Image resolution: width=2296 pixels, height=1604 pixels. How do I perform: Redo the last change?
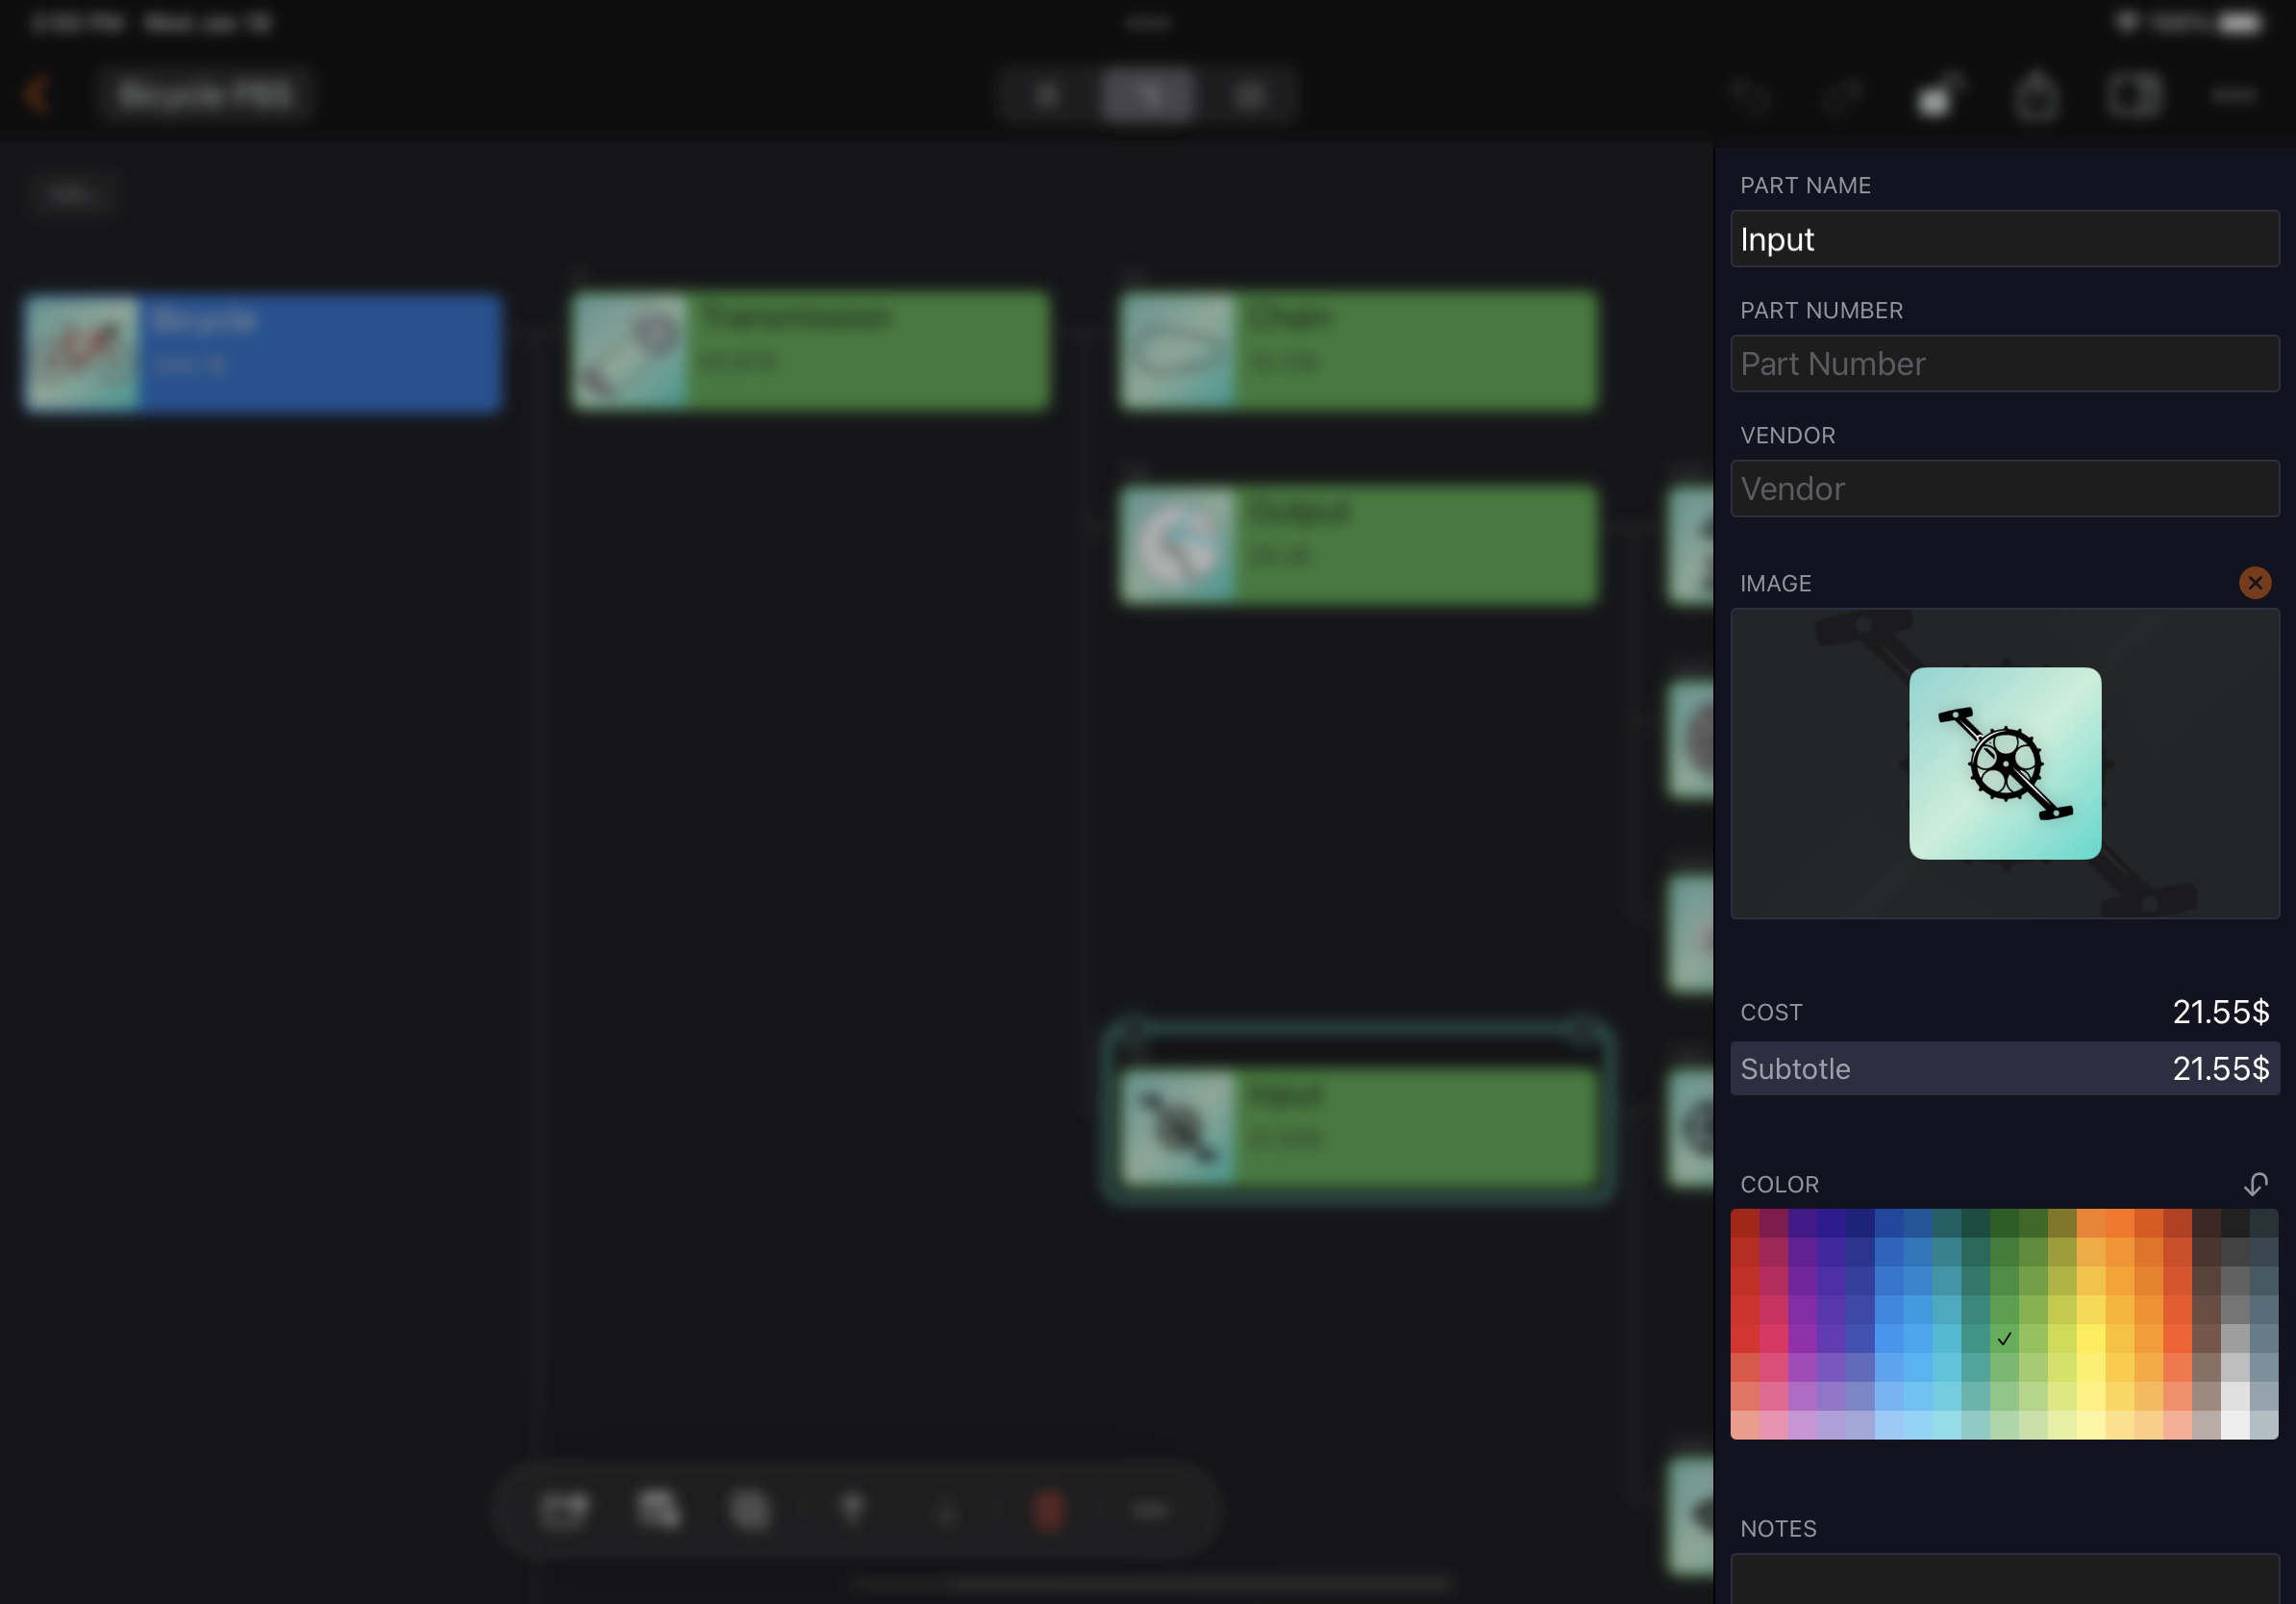click(1843, 95)
